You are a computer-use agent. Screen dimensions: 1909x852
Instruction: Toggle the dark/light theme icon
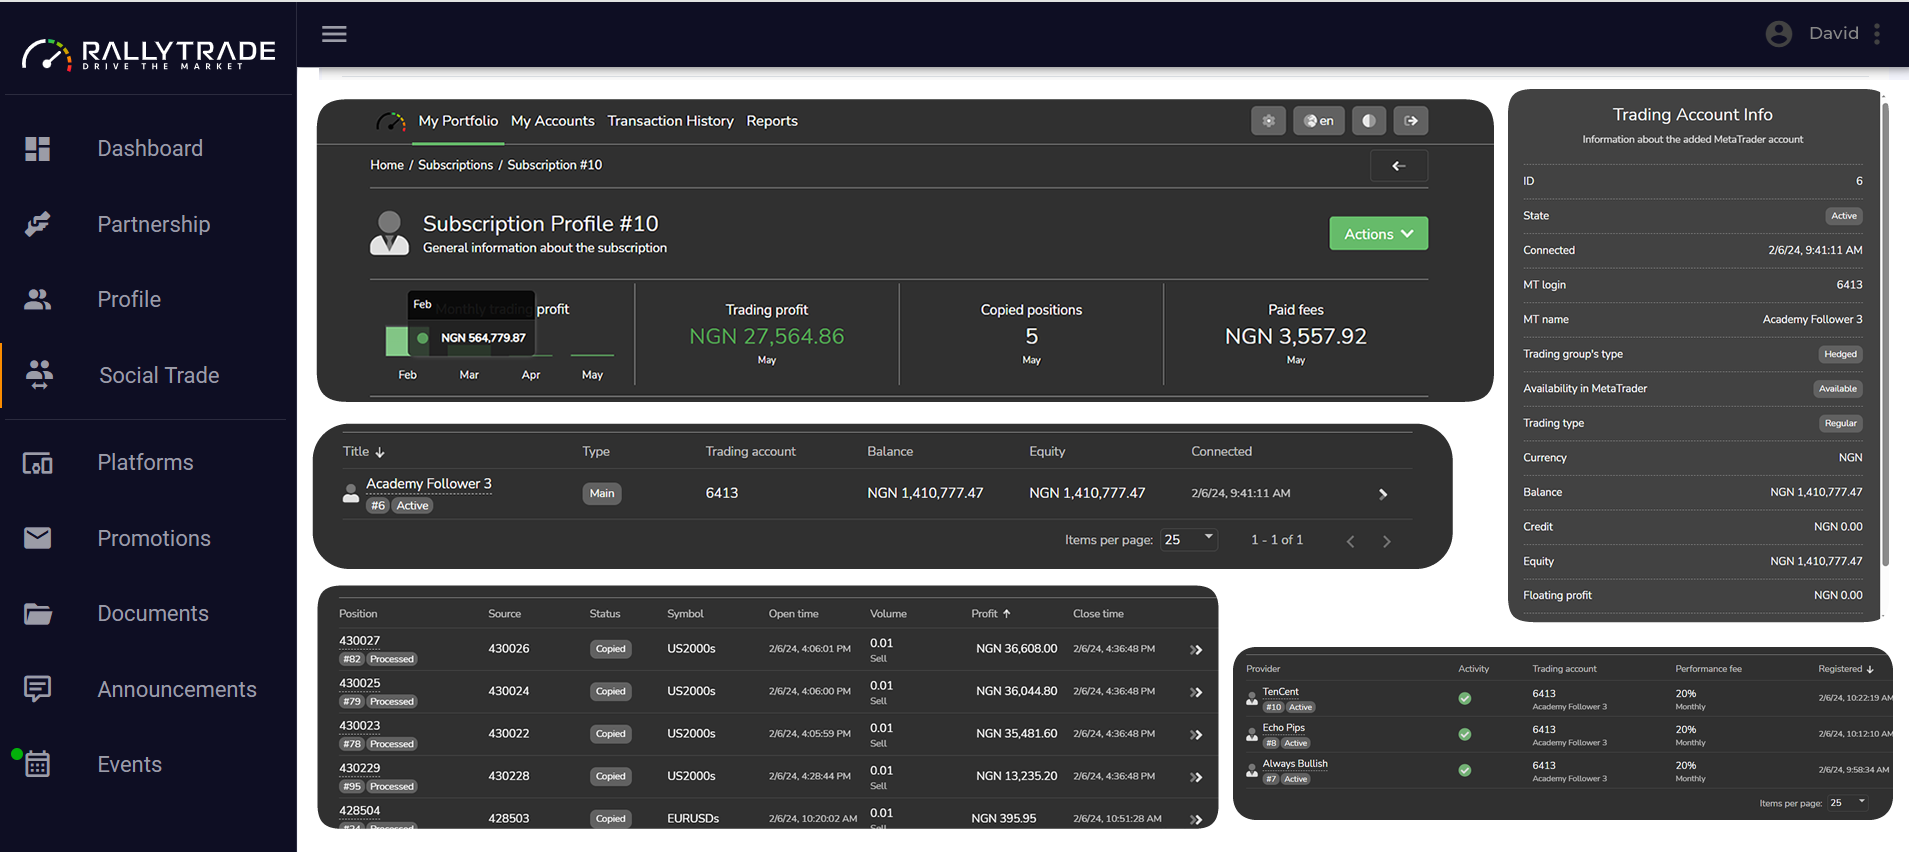point(1369,121)
